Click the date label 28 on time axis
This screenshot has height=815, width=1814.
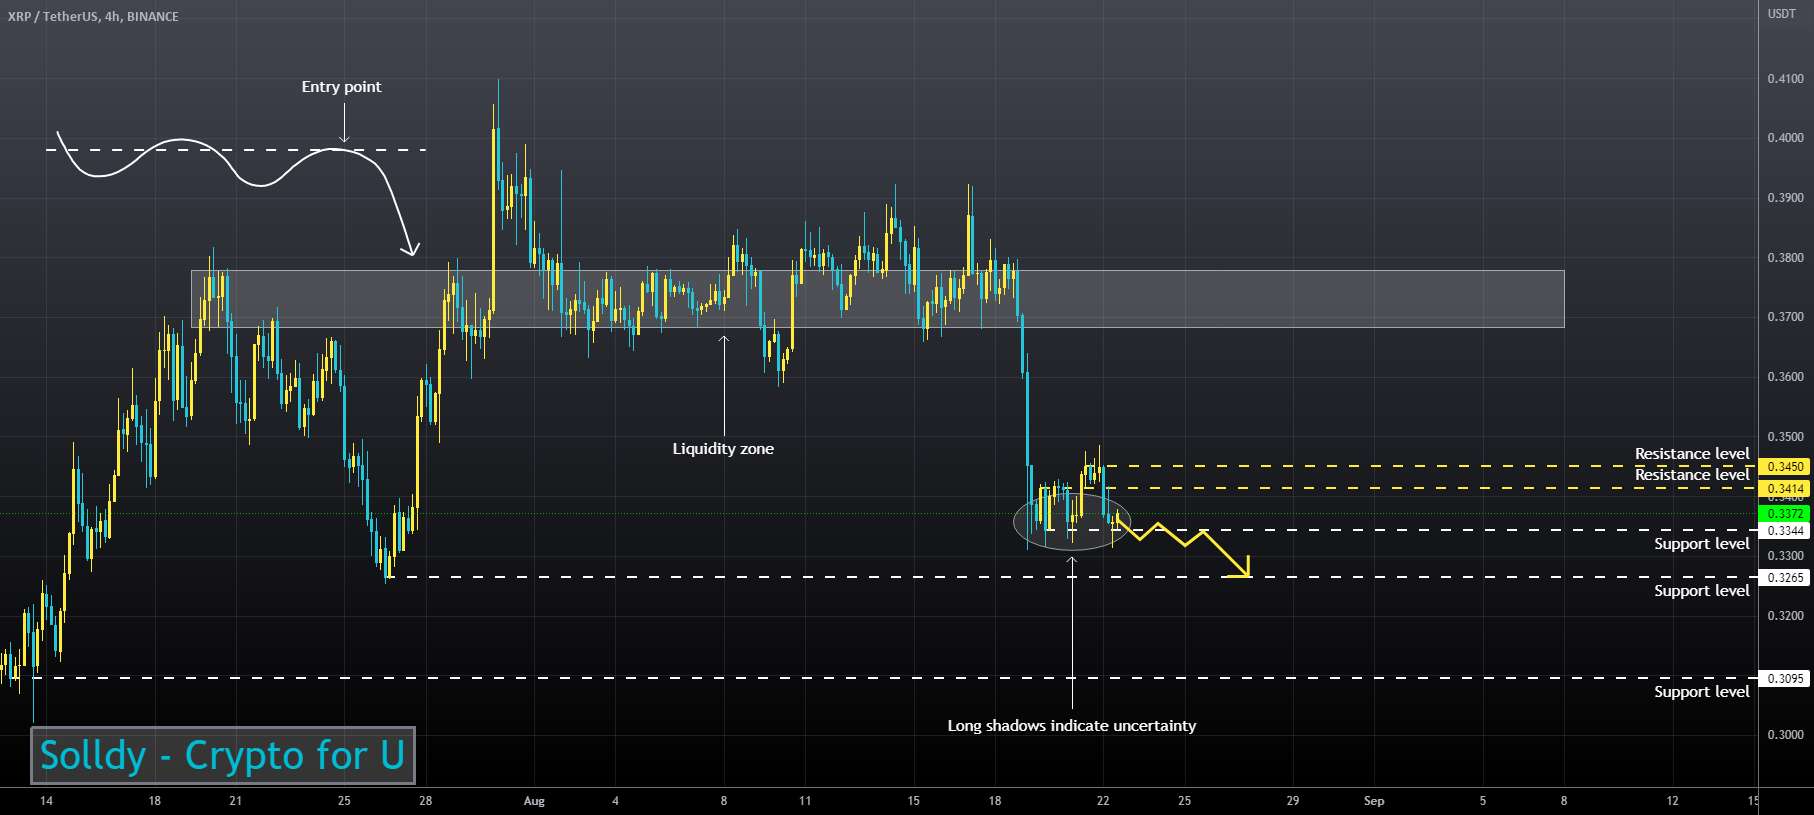tap(425, 801)
